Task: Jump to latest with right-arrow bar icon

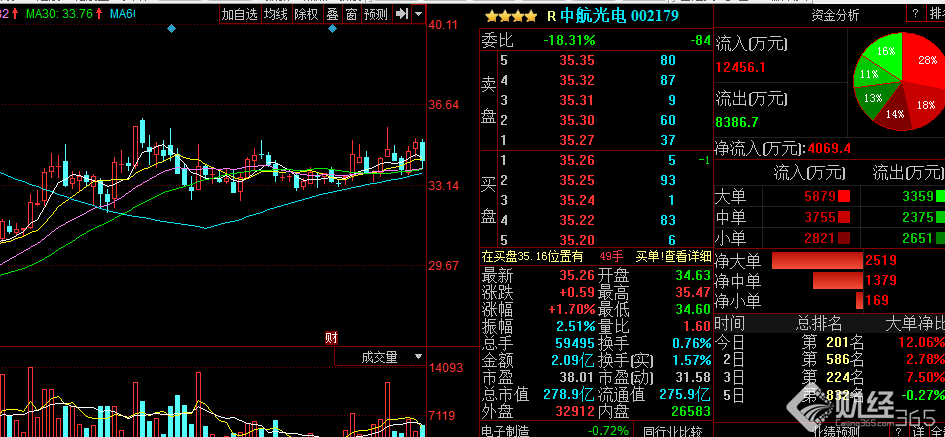Action: click(x=401, y=14)
